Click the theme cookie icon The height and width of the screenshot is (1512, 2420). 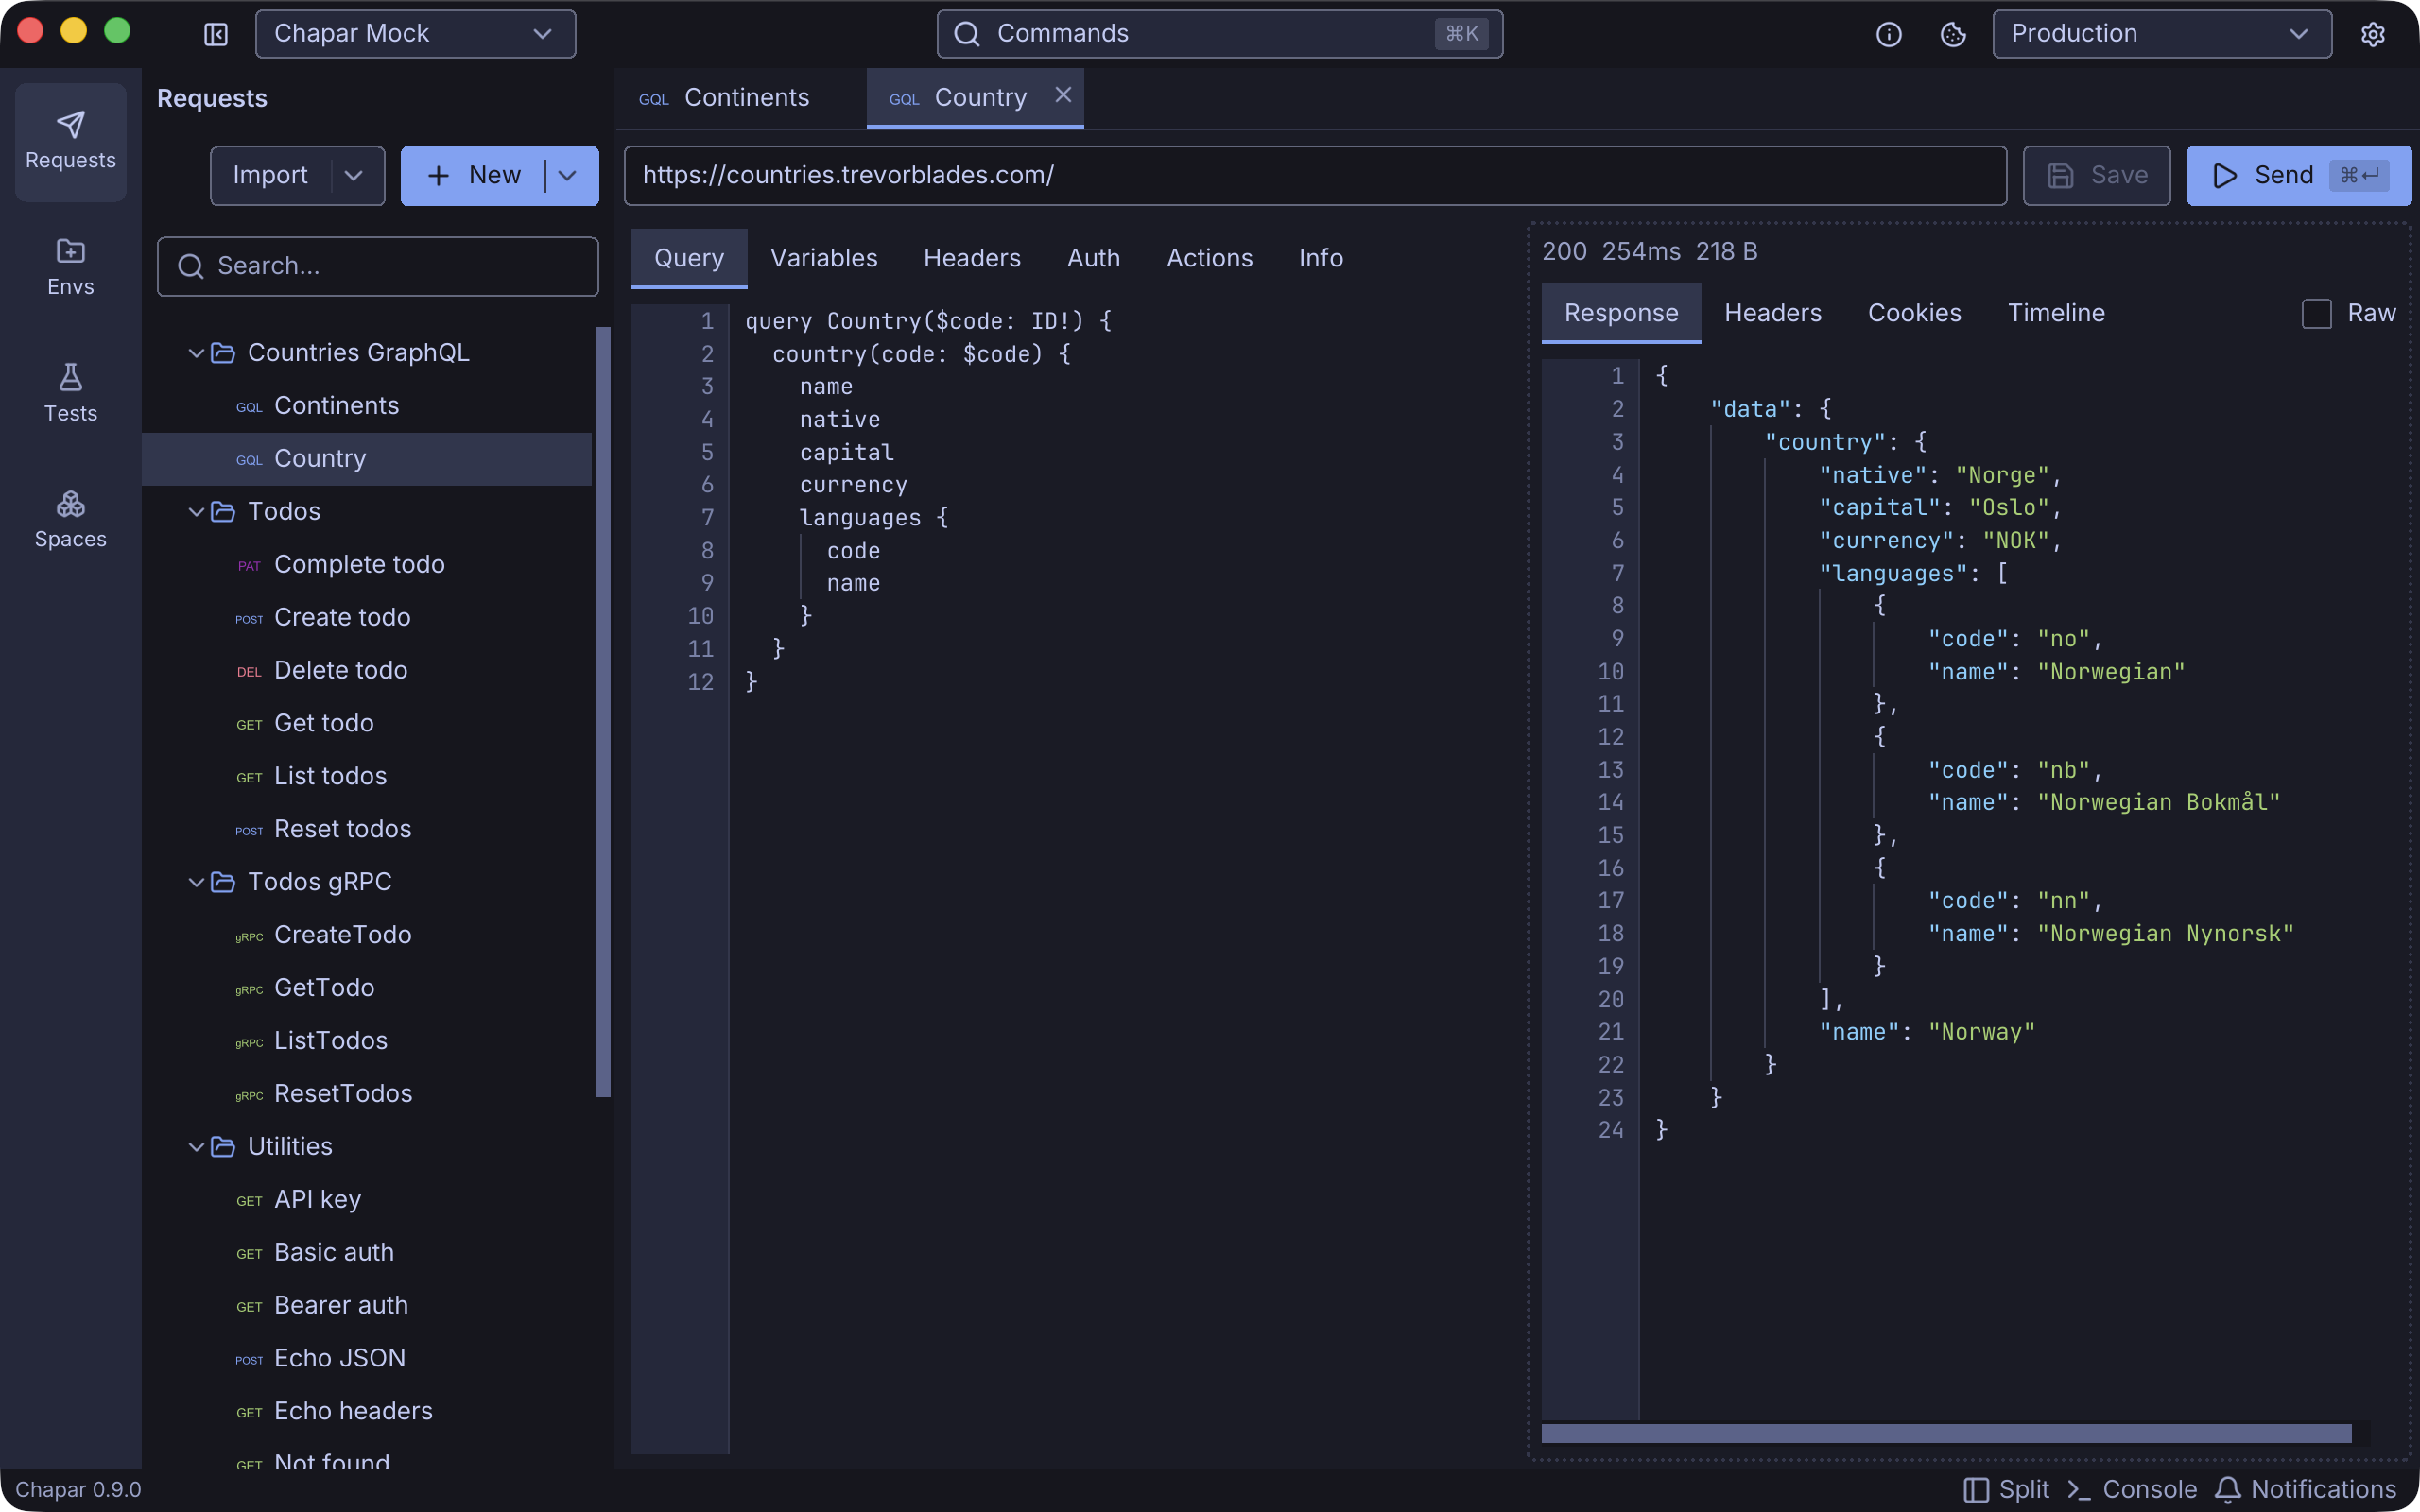[1953, 34]
